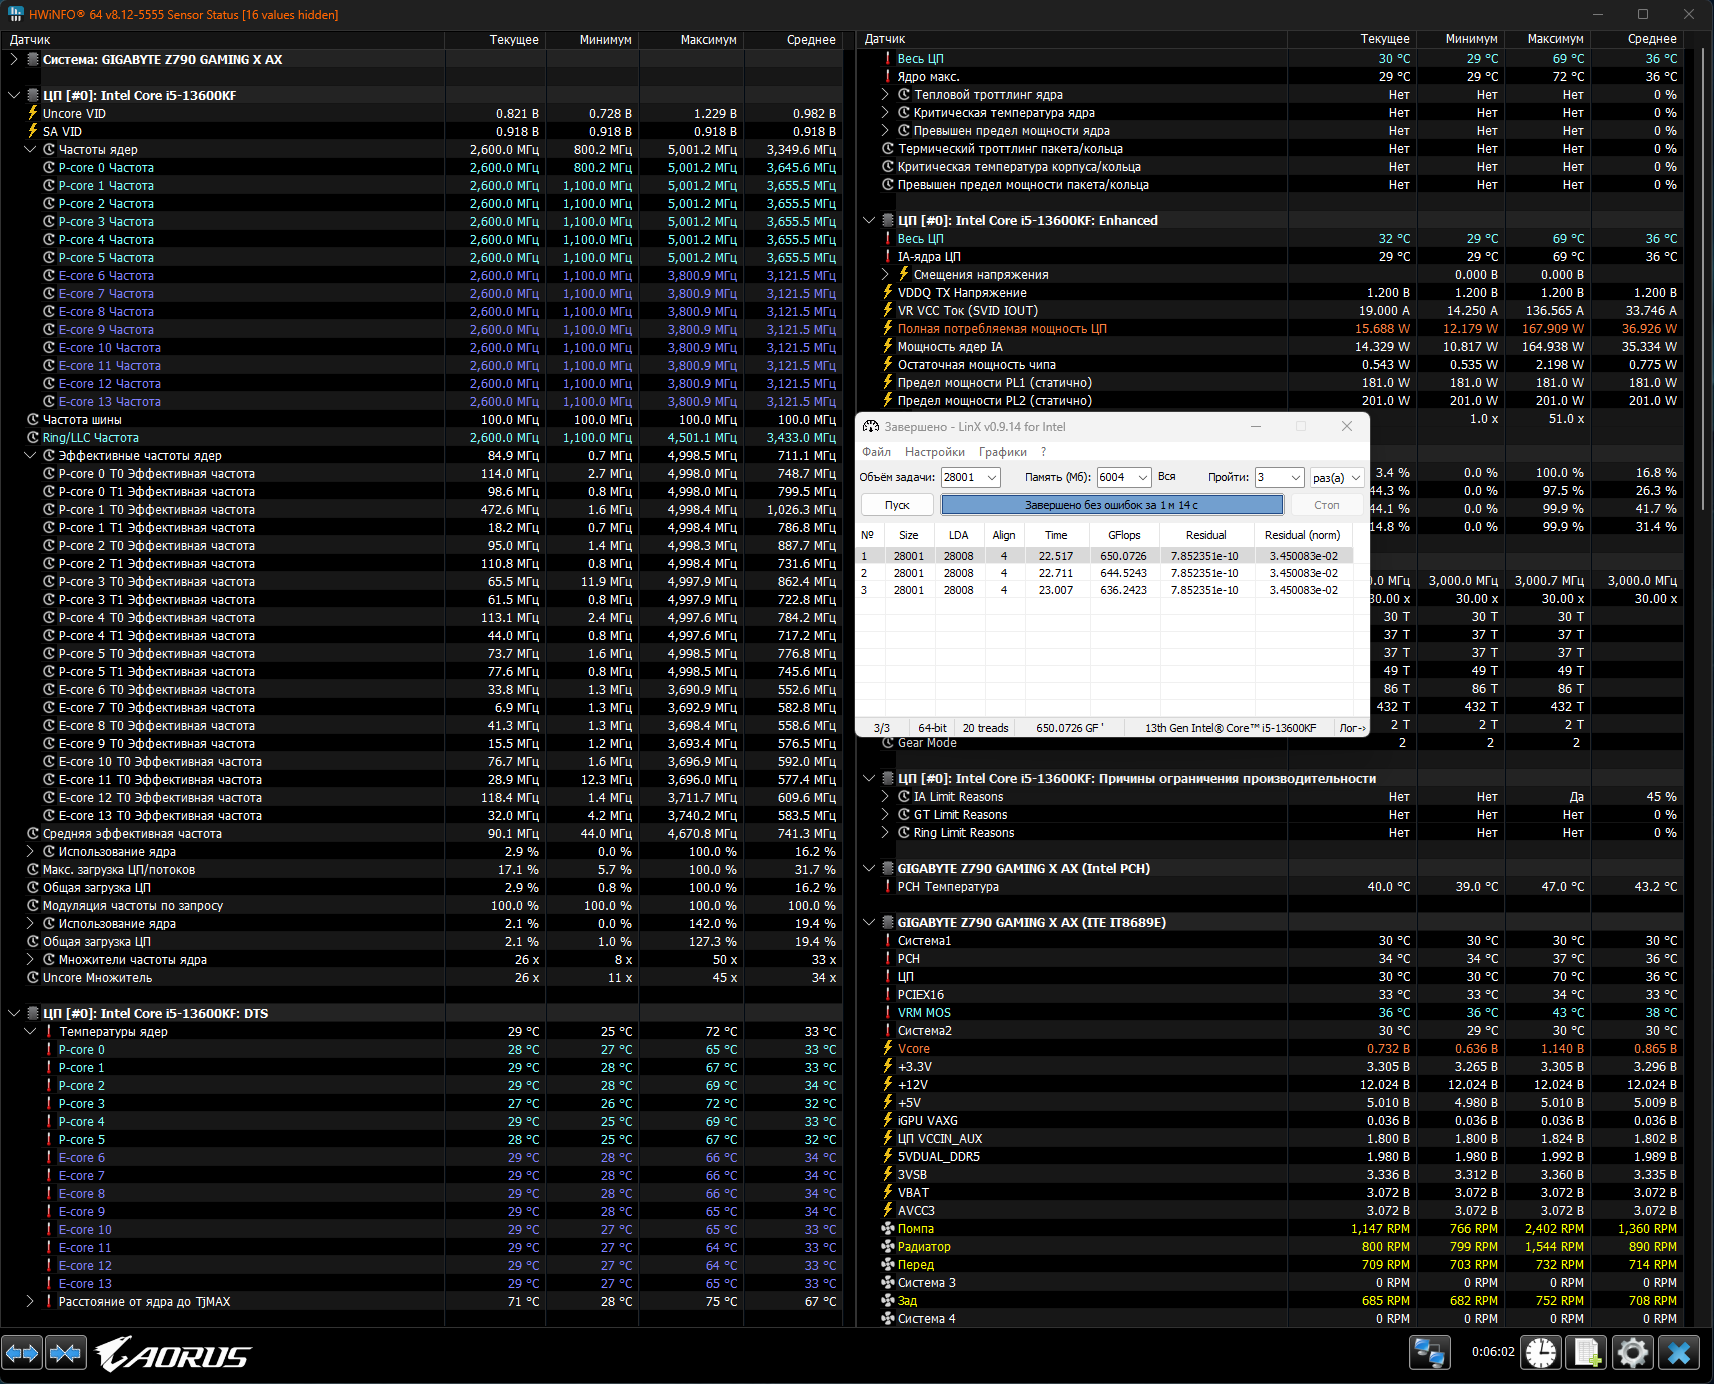Collapse the GIGABYTE Z790 GAMING X AX (Intel PCH) group

869,868
